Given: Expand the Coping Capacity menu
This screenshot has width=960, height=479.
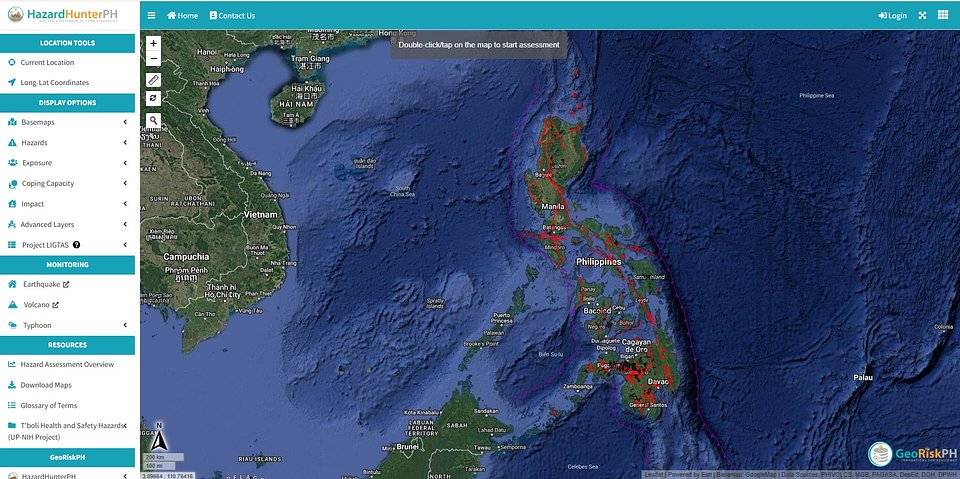Looking at the screenshot, I should (x=67, y=184).
